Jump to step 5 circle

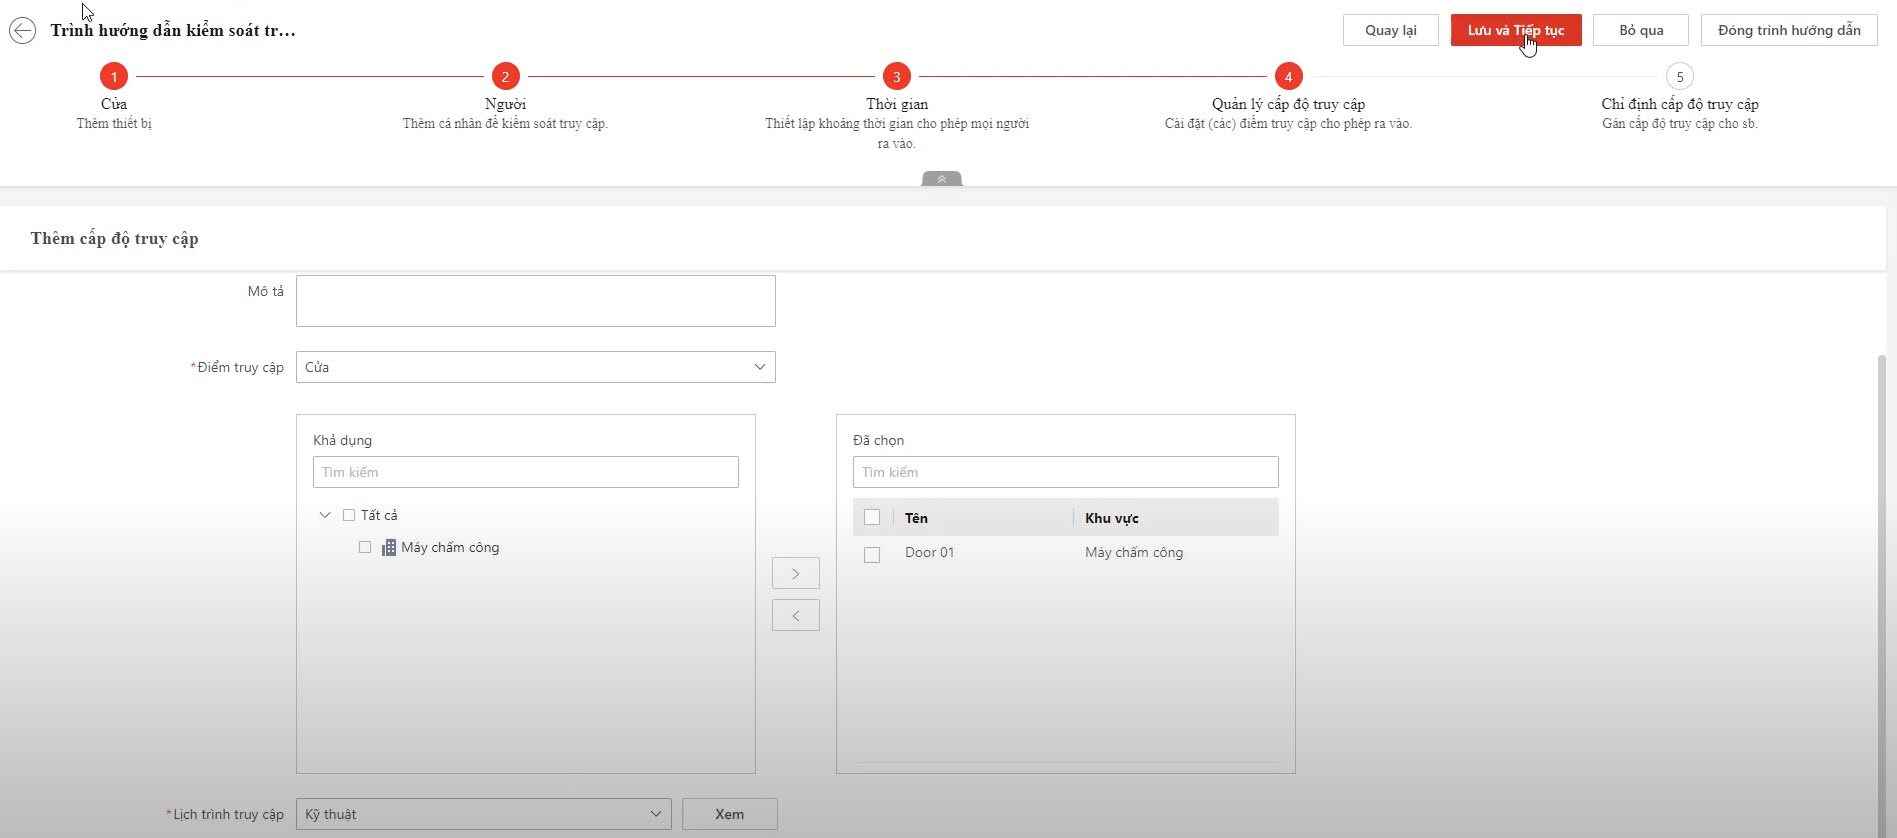click(x=1679, y=77)
